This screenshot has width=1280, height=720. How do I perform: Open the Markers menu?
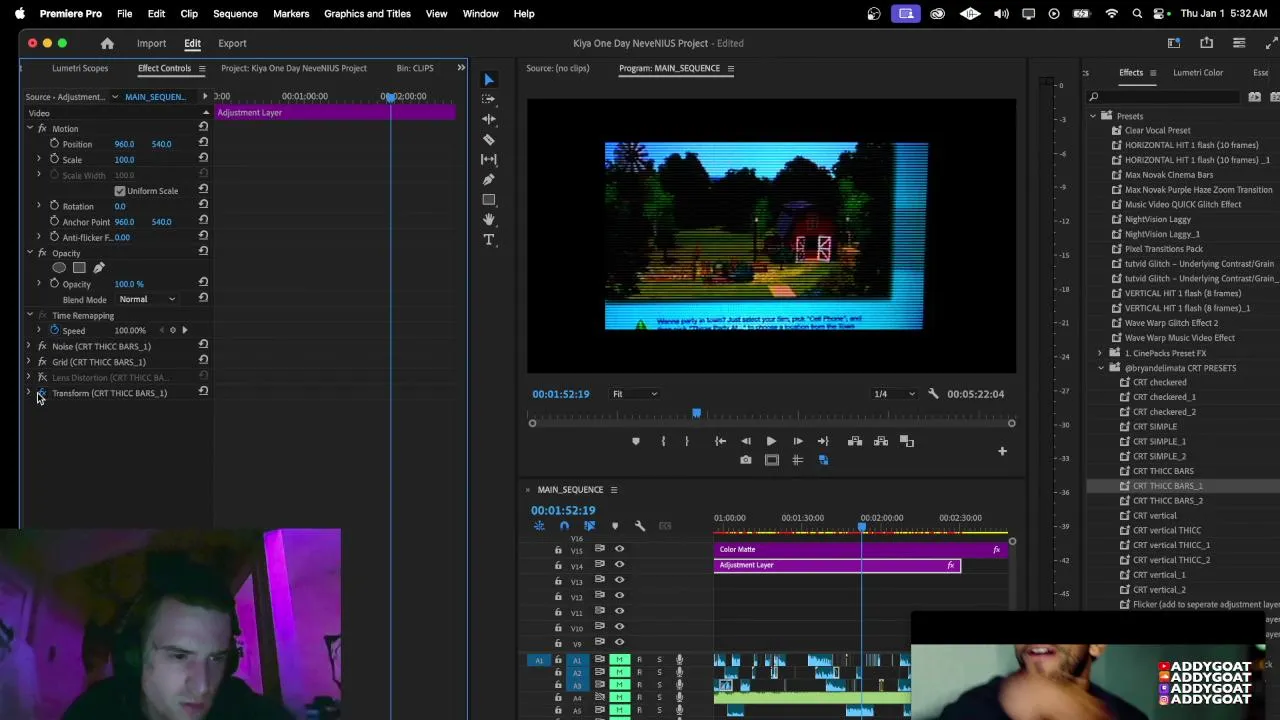(x=291, y=13)
